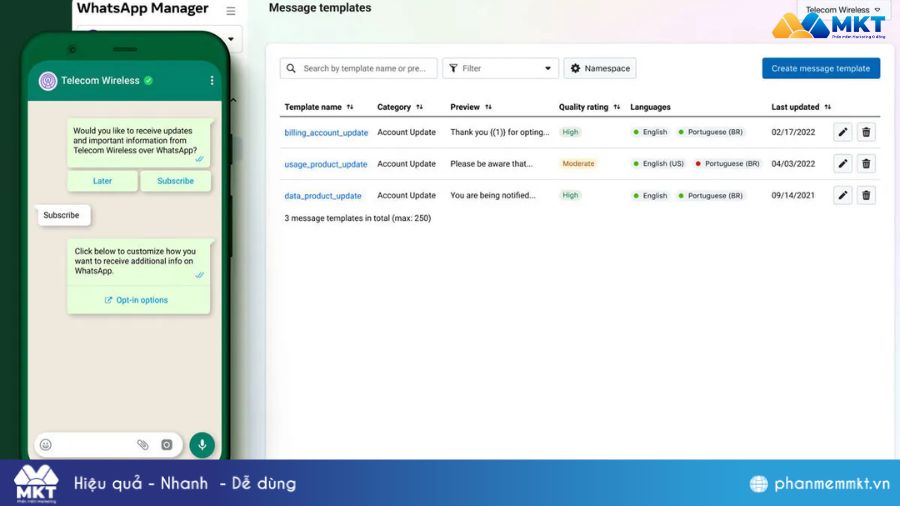Click Create message template button

tap(821, 68)
